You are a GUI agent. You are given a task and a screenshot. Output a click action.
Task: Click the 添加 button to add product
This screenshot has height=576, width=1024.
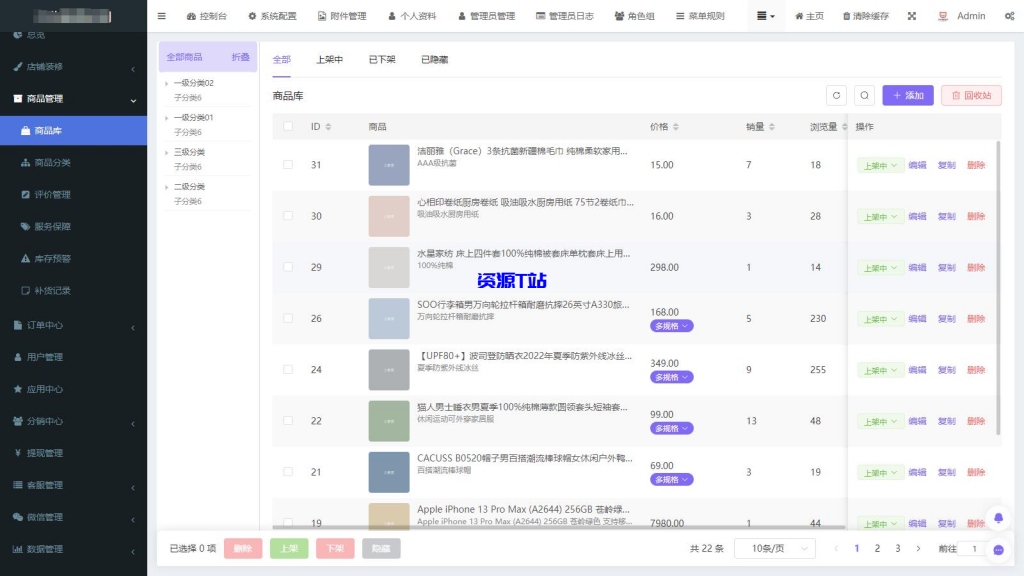[x=910, y=94]
